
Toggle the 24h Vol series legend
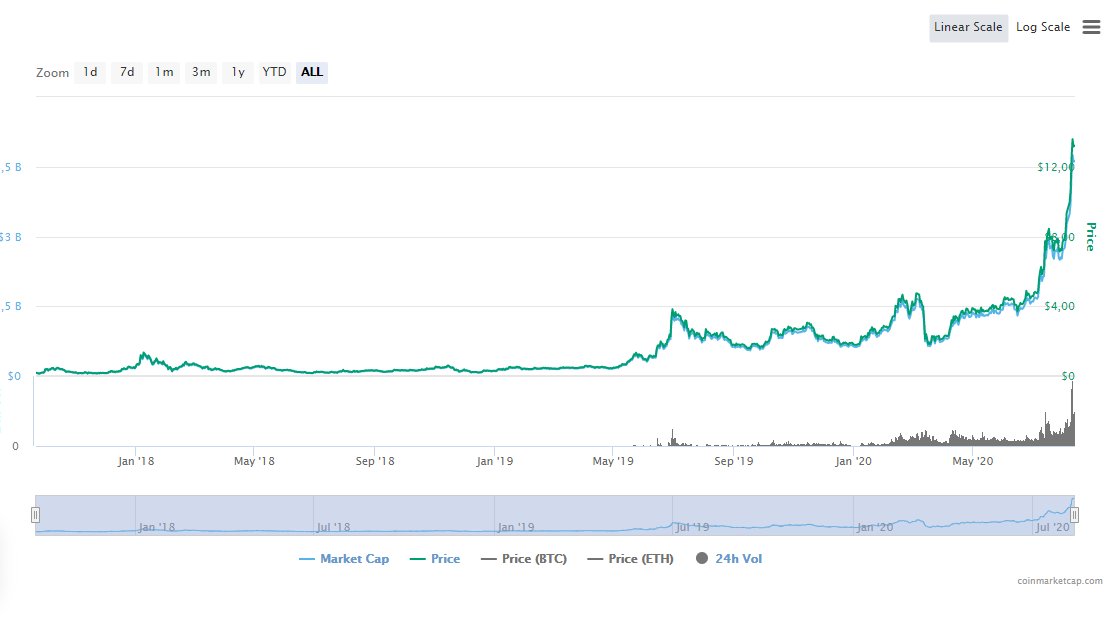tap(729, 559)
